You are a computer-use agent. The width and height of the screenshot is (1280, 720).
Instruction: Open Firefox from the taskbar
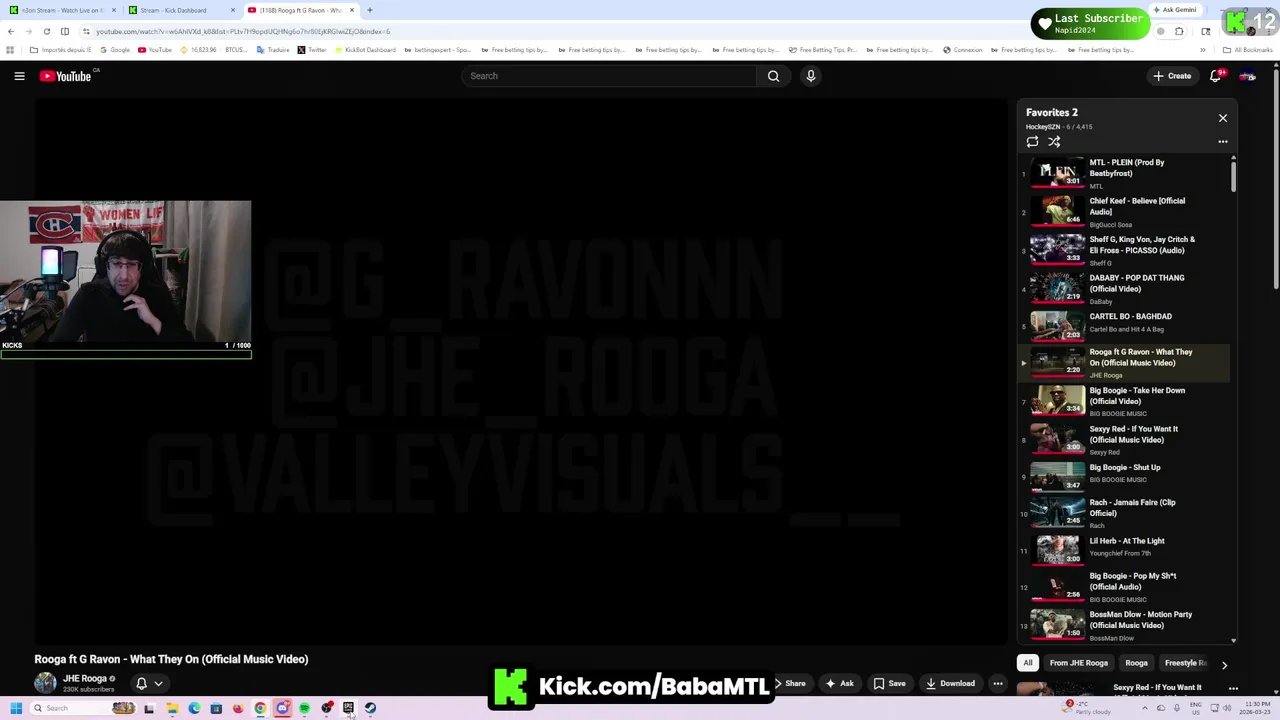(238, 708)
